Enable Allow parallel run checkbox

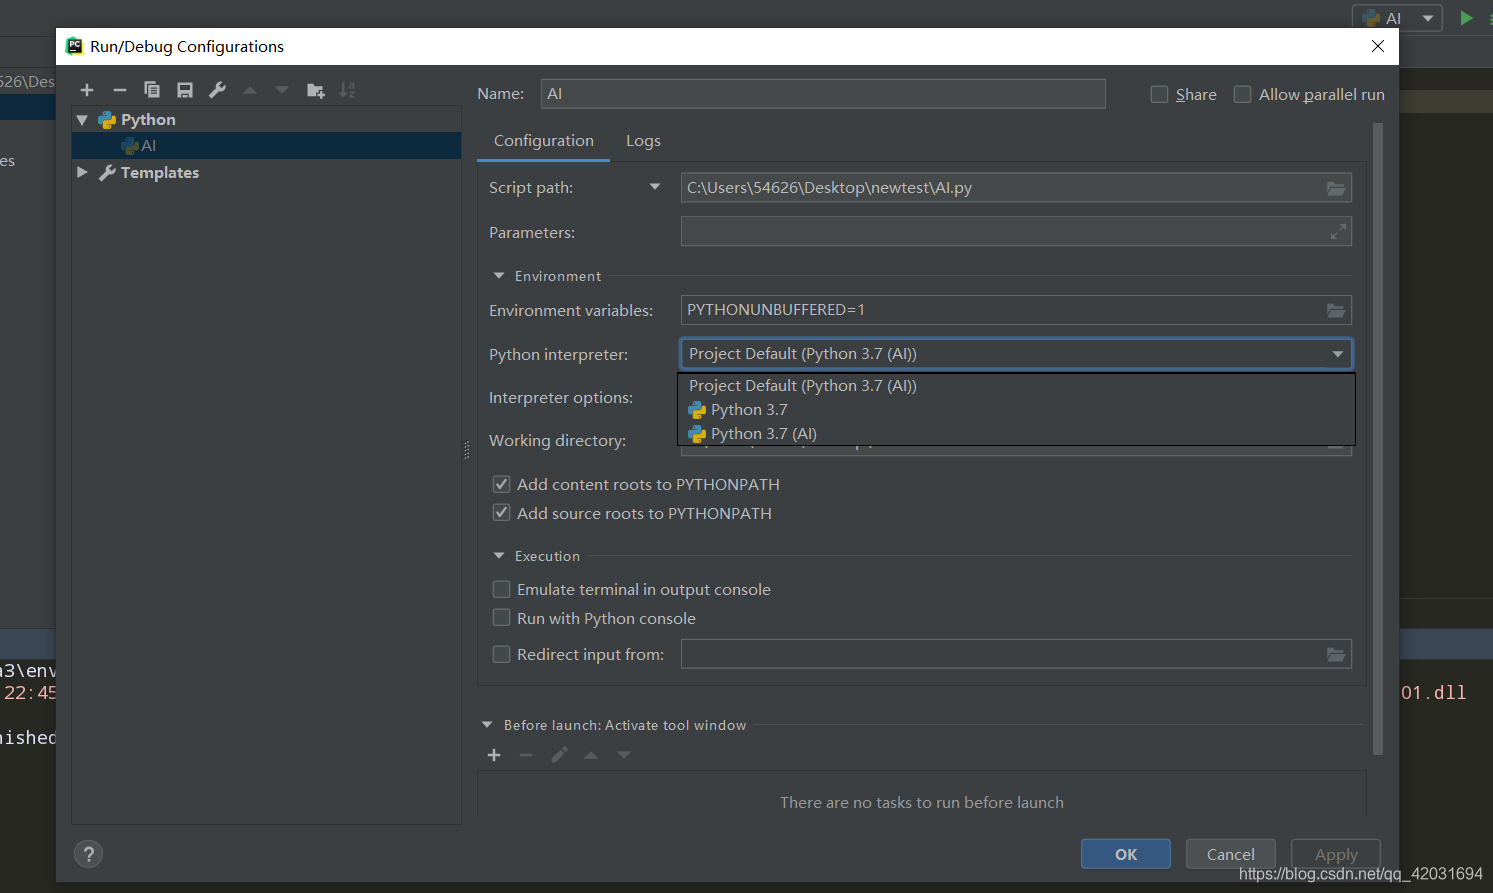click(1242, 94)
